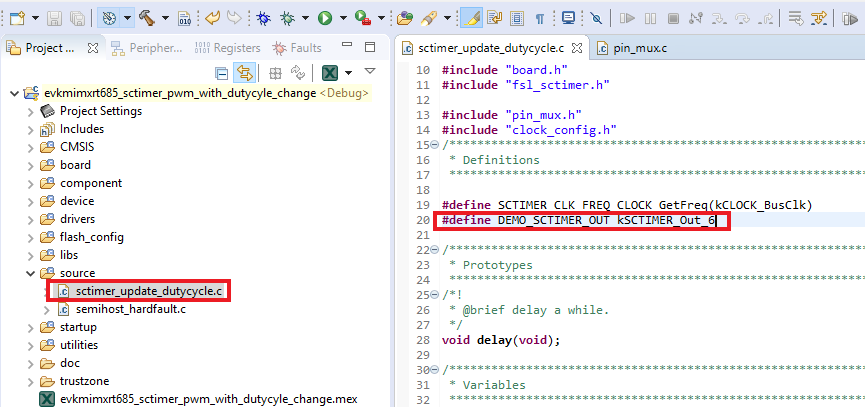Switch to the pin_mux.c editor tab
The width and height of the screenshot is (865, 407).
pos(640,46)
